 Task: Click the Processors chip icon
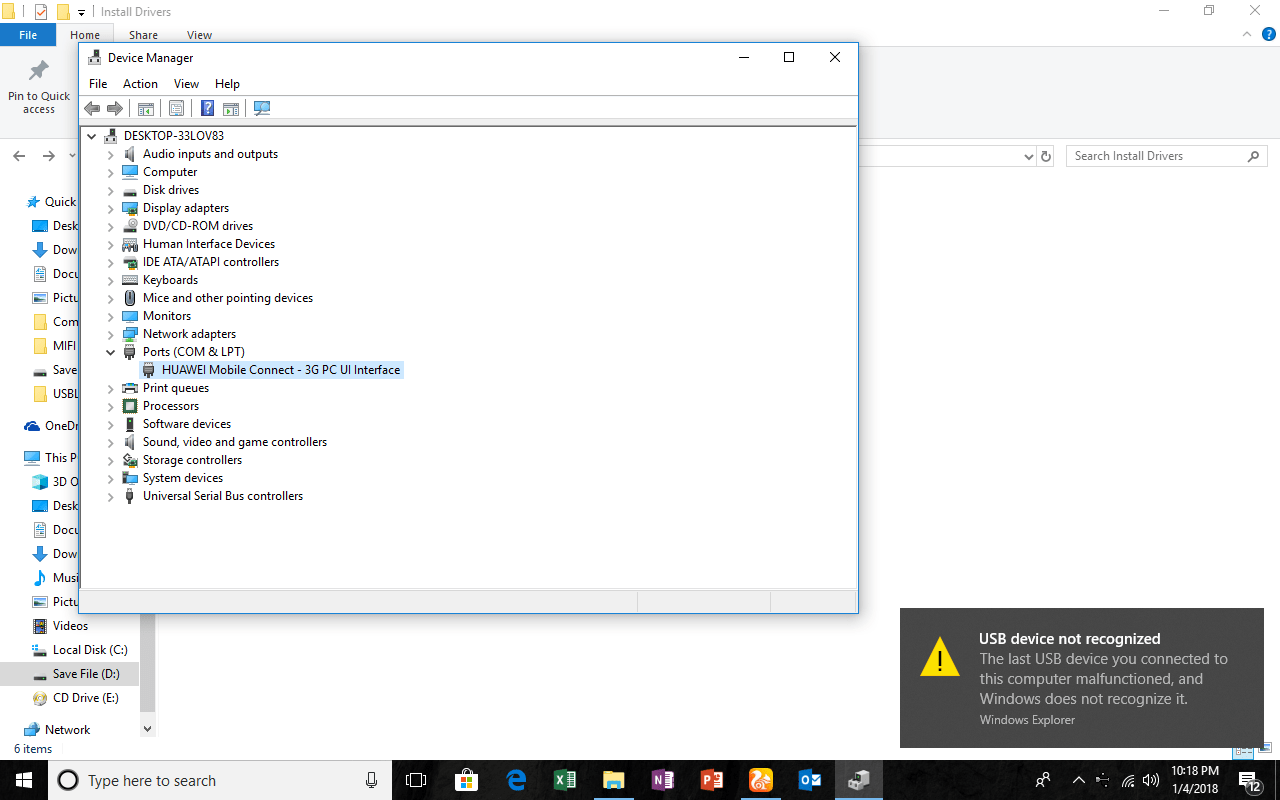pos(130,406)
